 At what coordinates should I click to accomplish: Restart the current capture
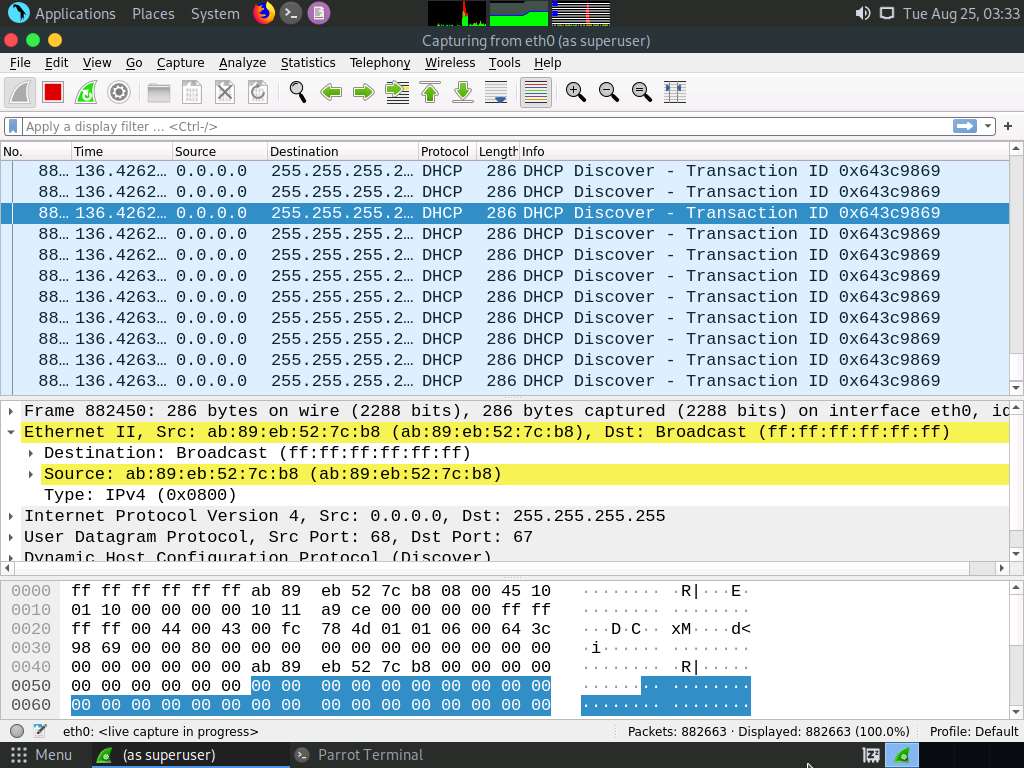tap(86, 92)
